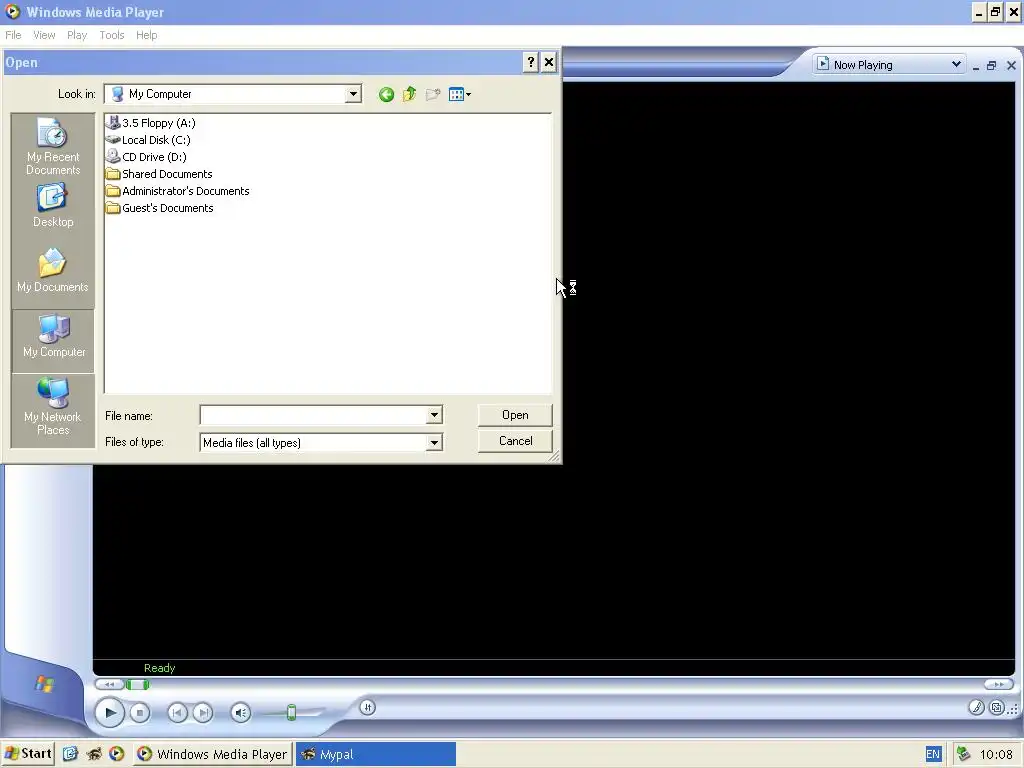Viewport: 1024px width, 768px height.
Task: Switch to Mypal taskbar button
Action: click(376, 754)
